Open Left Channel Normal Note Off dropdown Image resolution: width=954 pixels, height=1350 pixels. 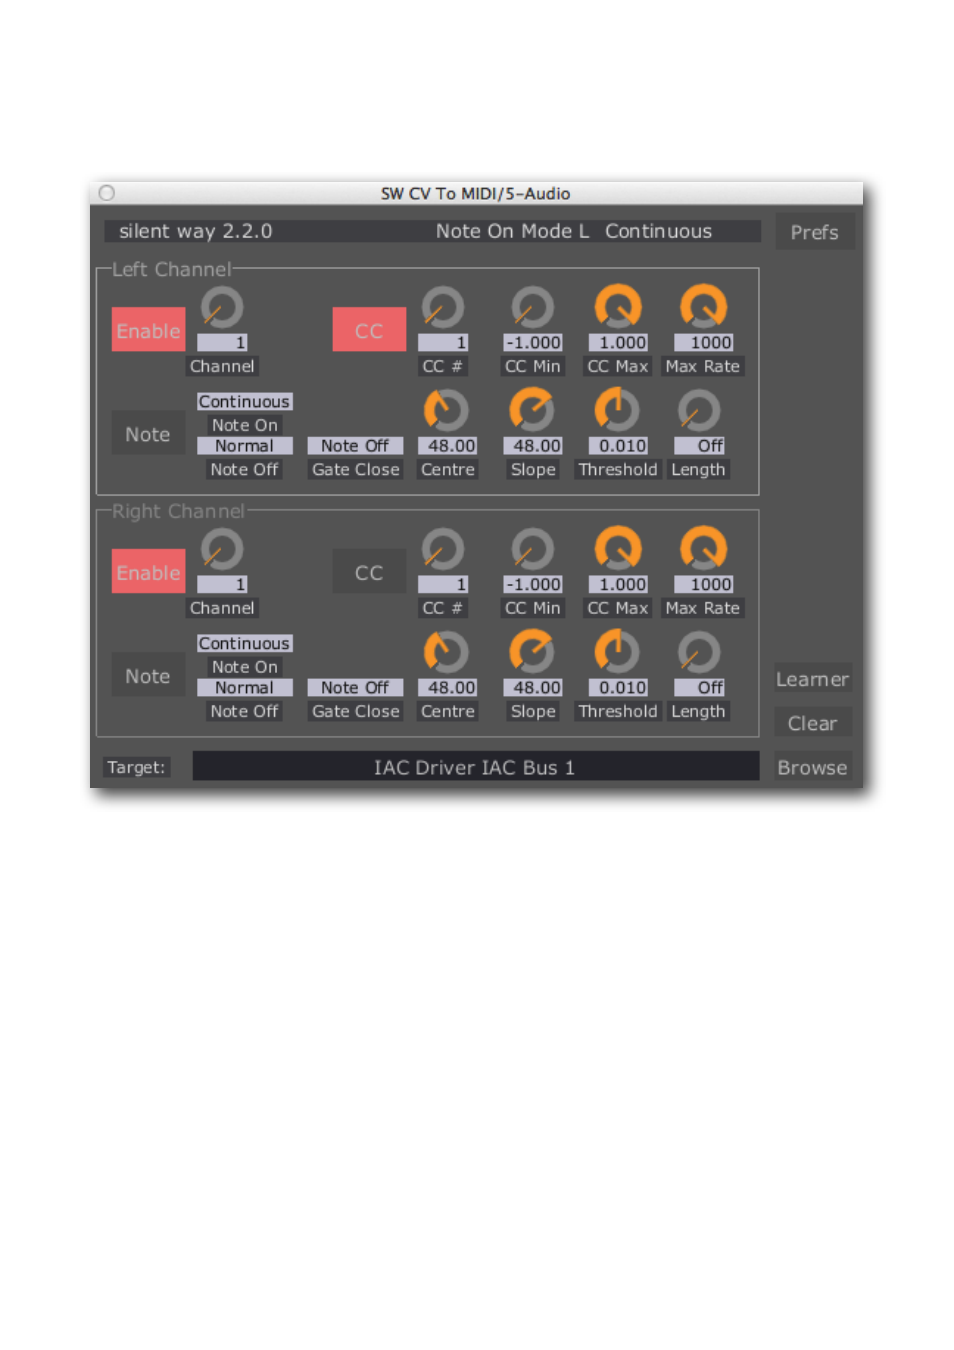click(x=244, y=446)
